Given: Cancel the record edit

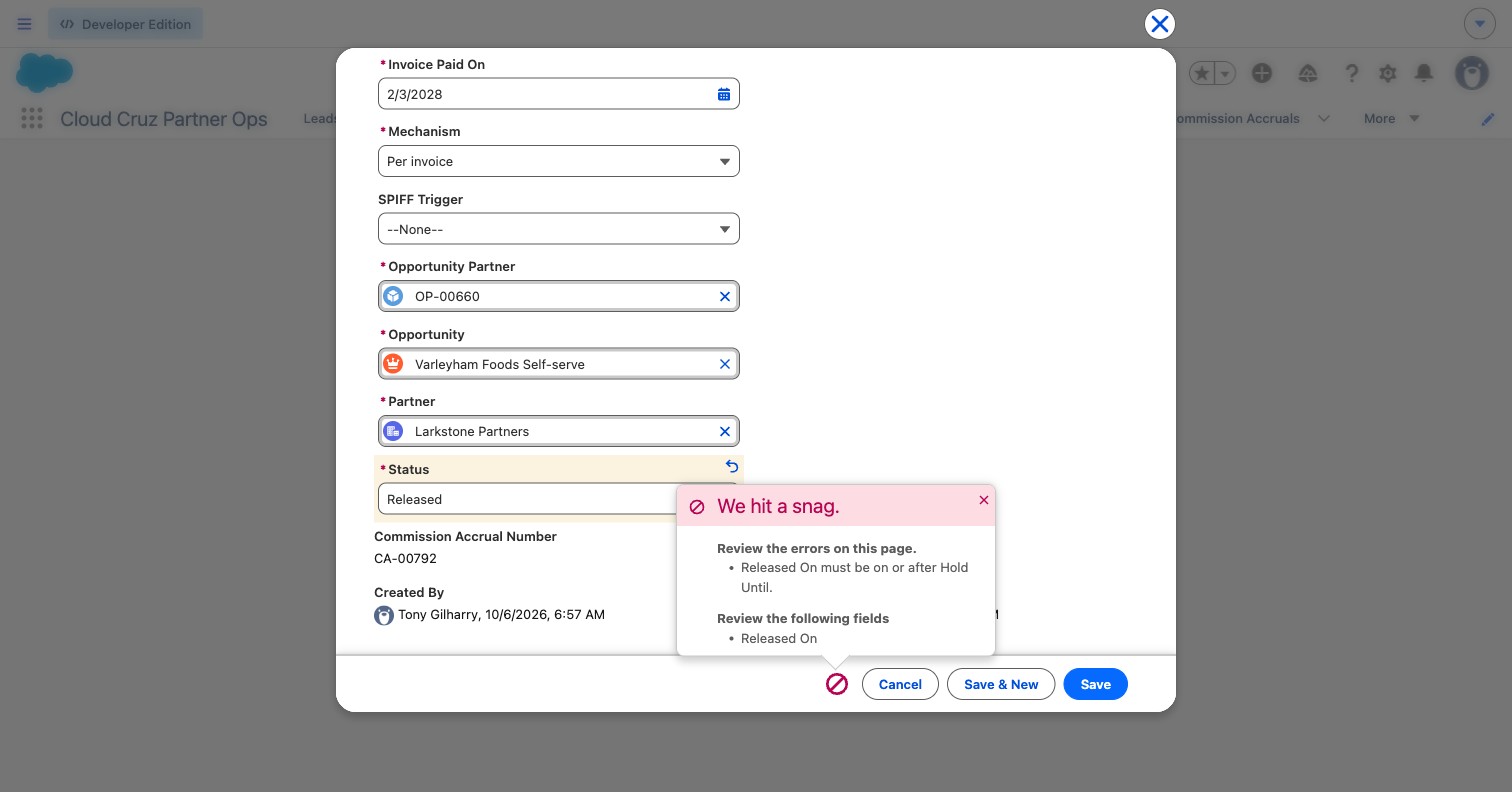Looking at the screenshot, I should pos(900,684).
